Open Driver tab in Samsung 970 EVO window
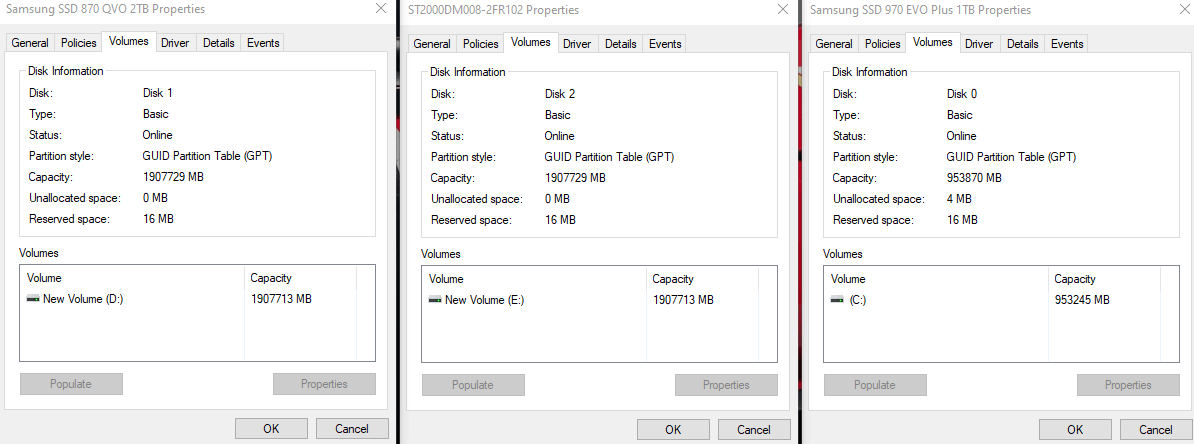This screenshot has width=1194, height=444. click(979, 44)
